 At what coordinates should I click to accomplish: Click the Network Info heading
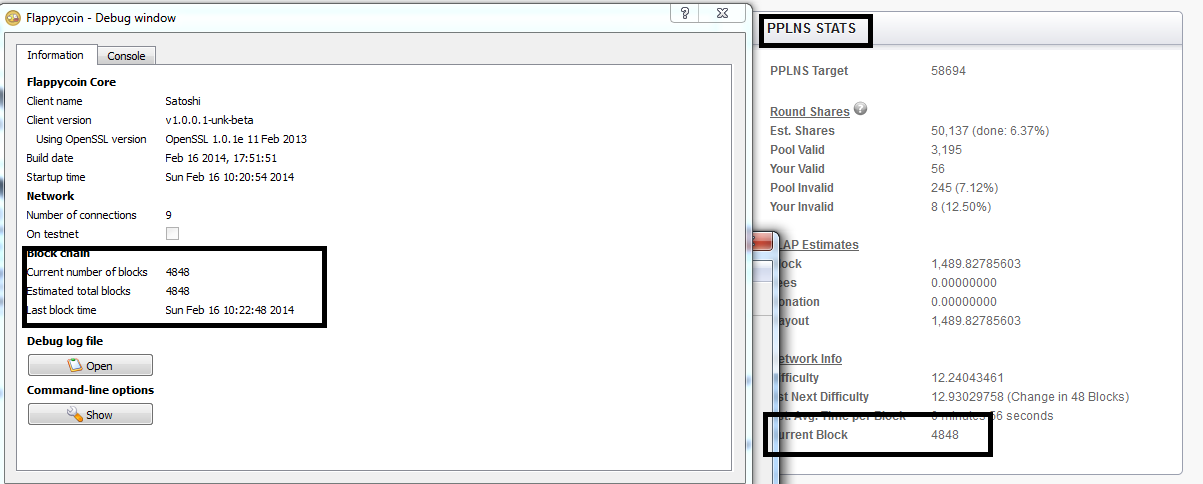pyautogui.click(x=809, y=359)
